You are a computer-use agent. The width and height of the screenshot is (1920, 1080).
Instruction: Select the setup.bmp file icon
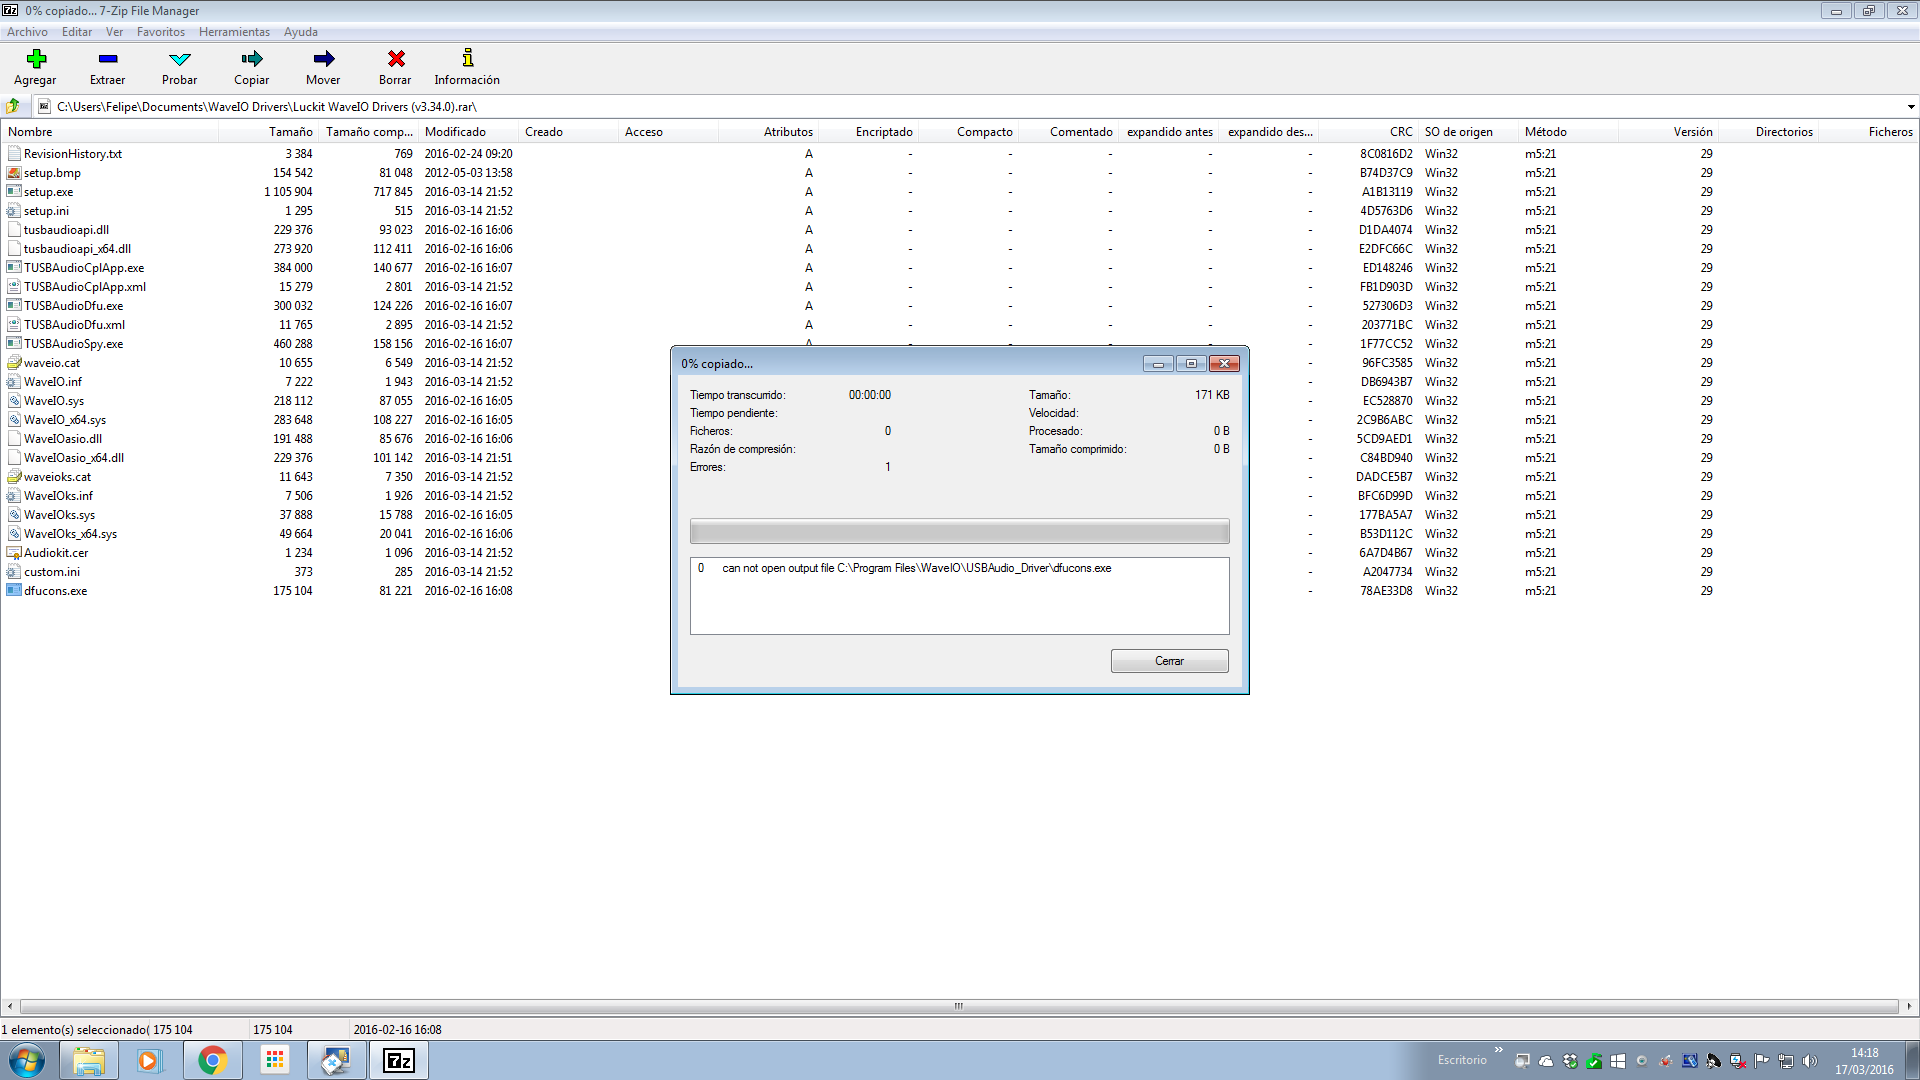14,173
